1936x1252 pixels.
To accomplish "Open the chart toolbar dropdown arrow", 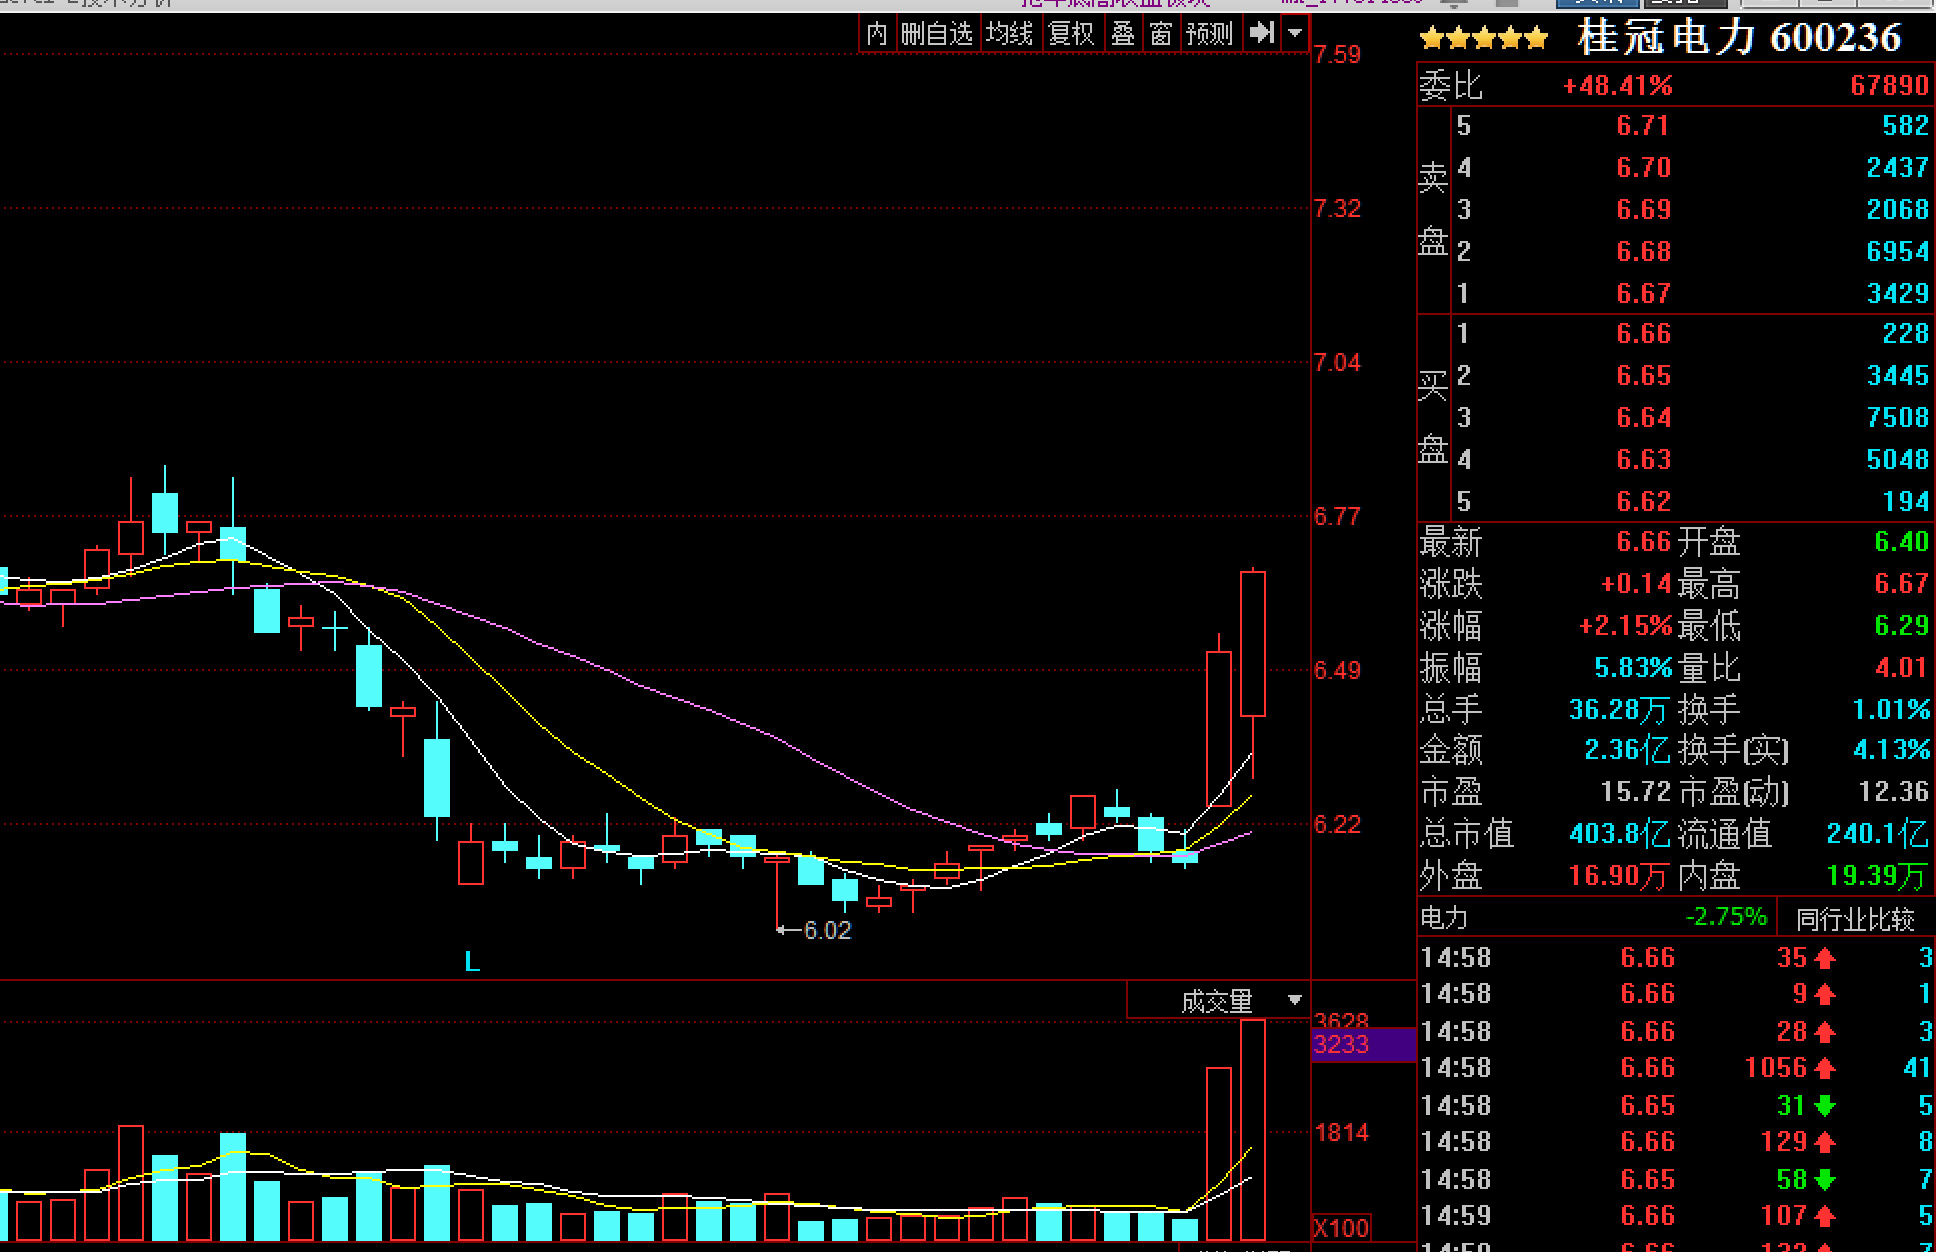I will (1295, 33).
